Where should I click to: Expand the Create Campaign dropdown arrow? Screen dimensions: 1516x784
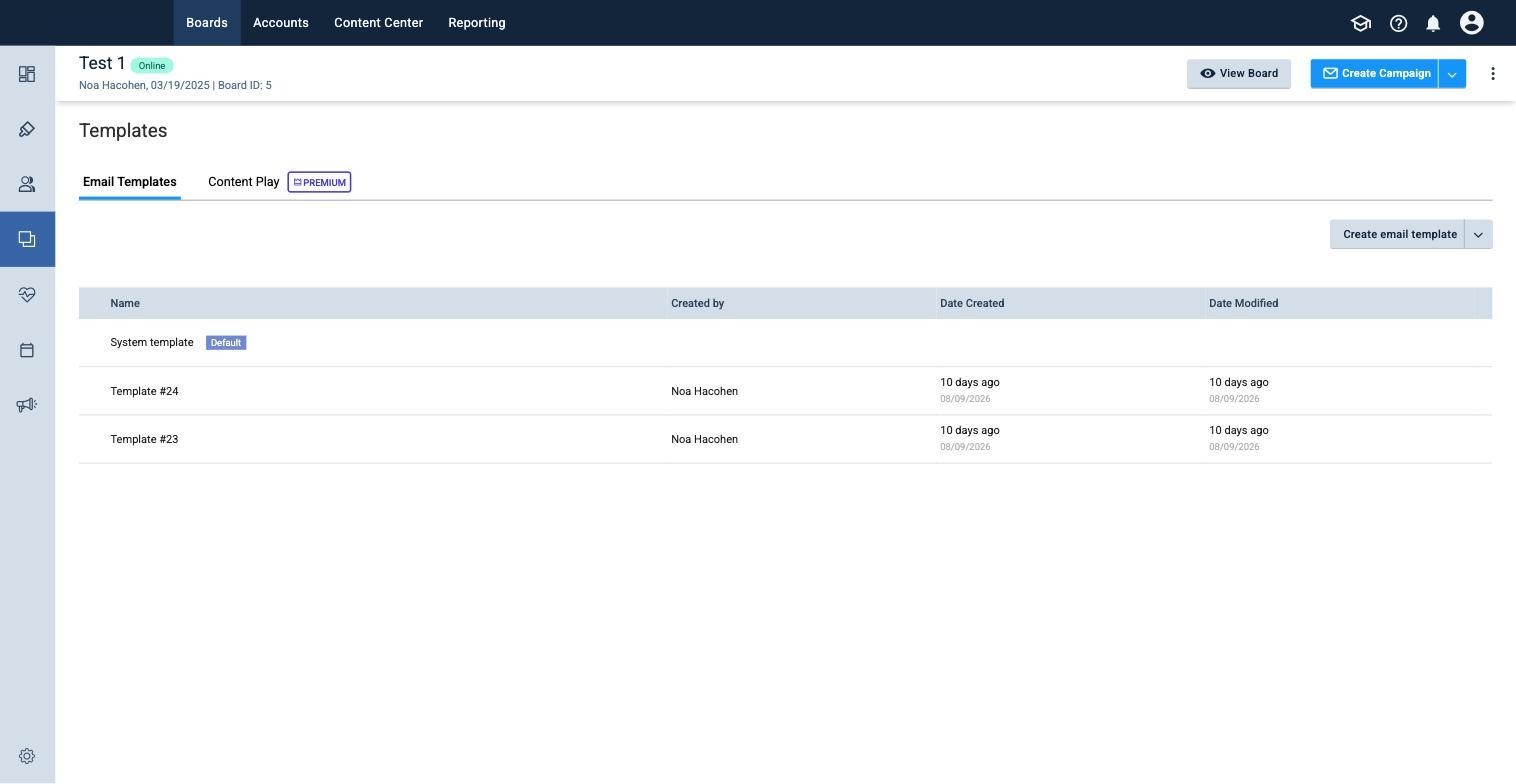click(x=1452, y=73)
